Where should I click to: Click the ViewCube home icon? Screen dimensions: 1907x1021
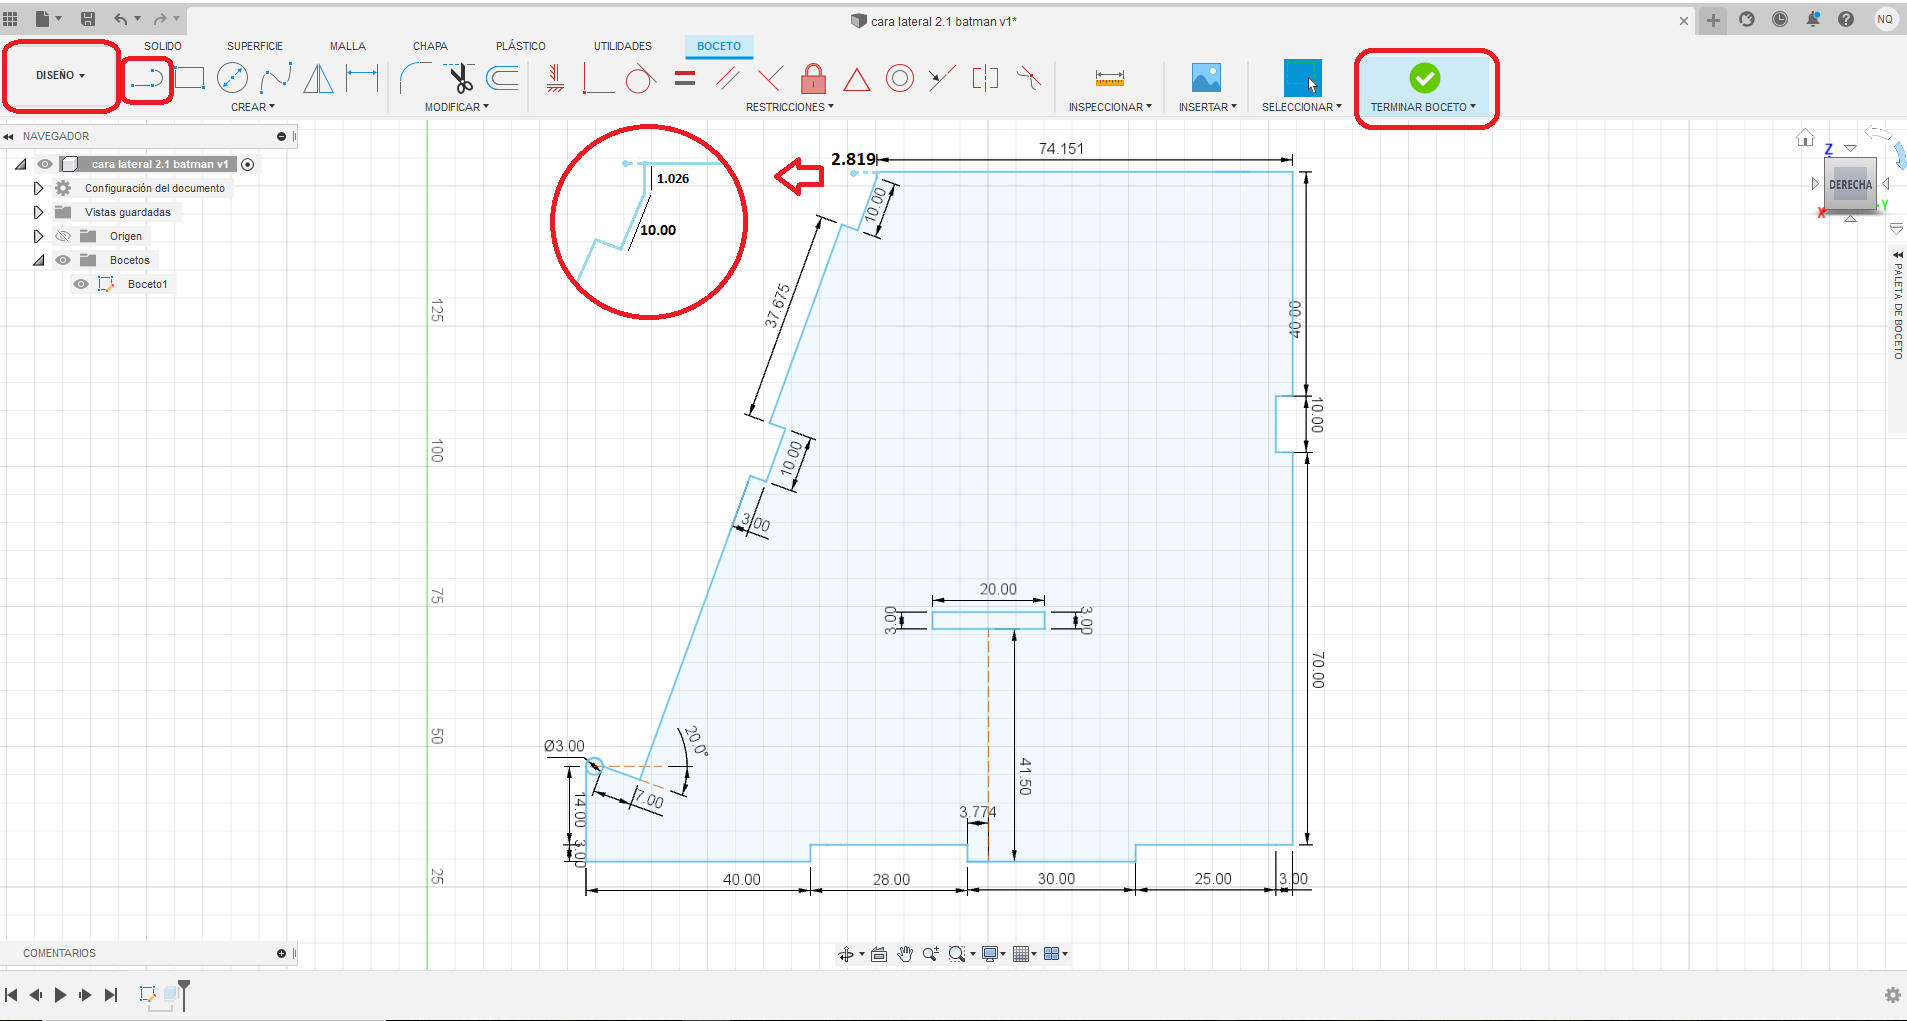(1805, 138)
